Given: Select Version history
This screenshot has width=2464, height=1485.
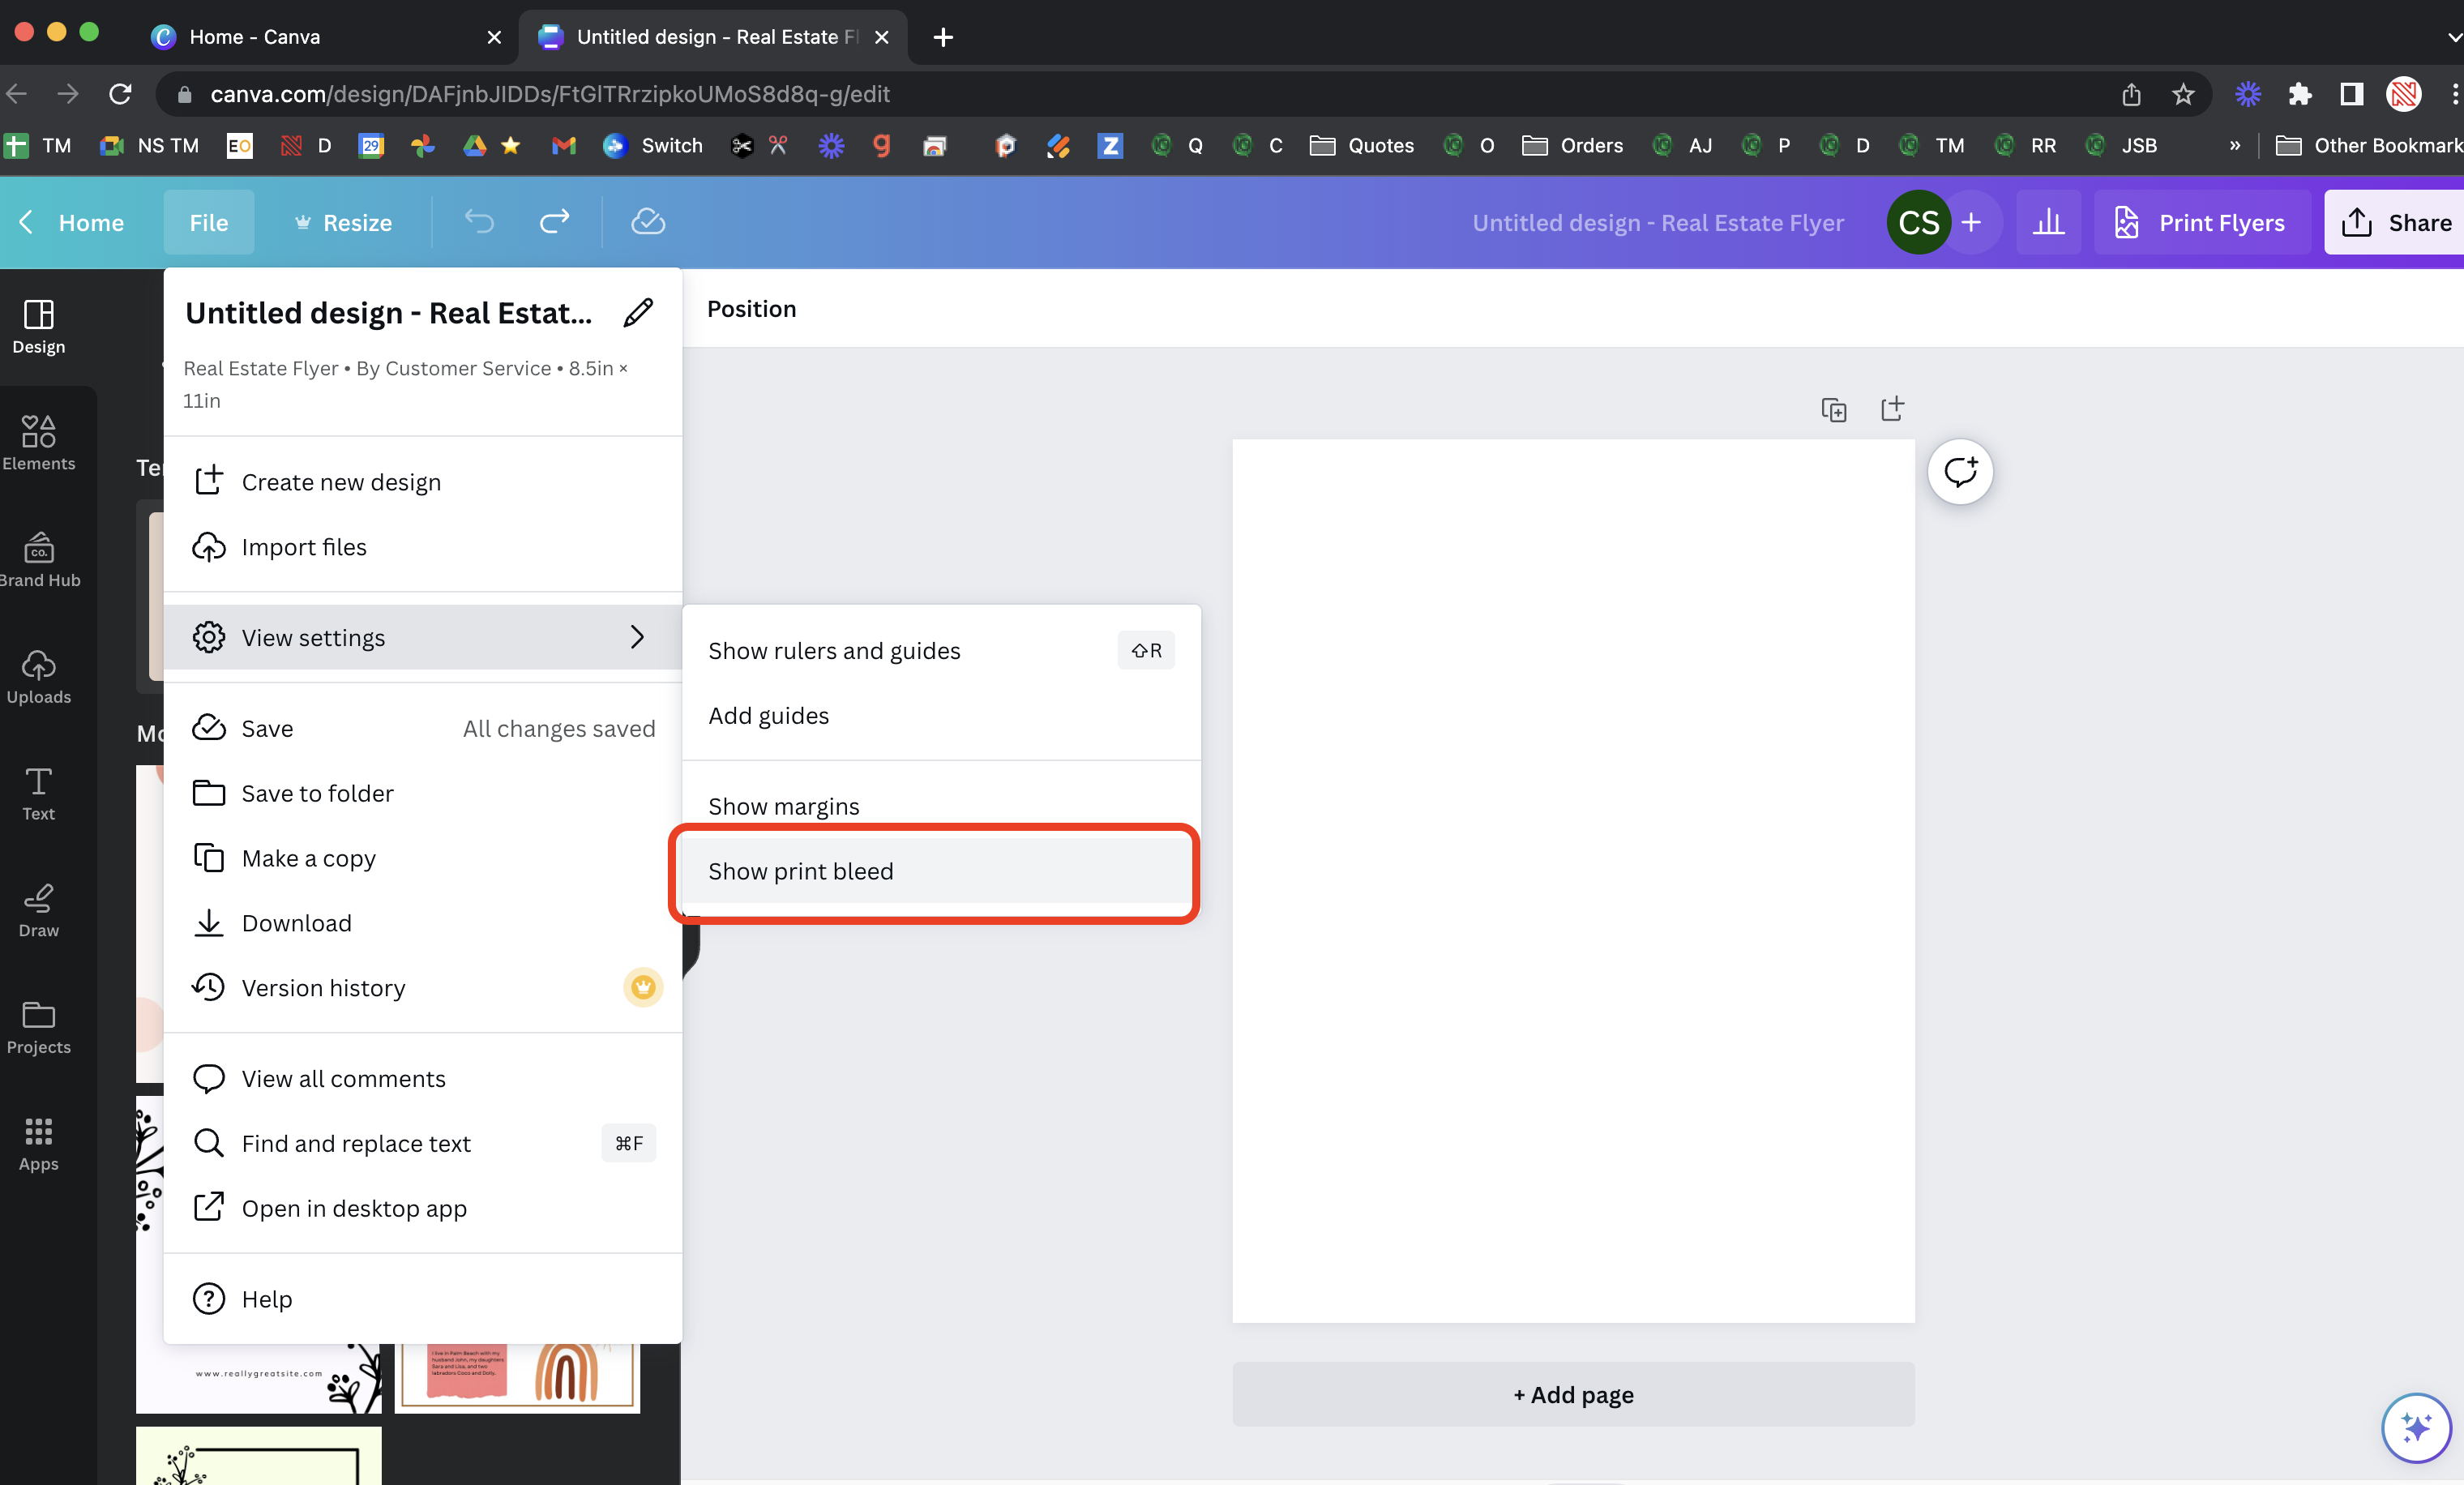Looking at the screenshot, I should (x=423, y=988).
